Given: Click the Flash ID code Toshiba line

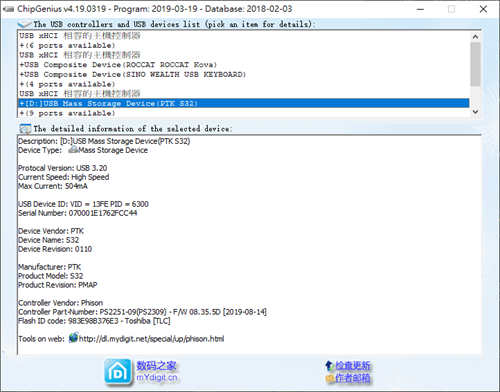Looking at the screenshot, I should click(94, 321).
